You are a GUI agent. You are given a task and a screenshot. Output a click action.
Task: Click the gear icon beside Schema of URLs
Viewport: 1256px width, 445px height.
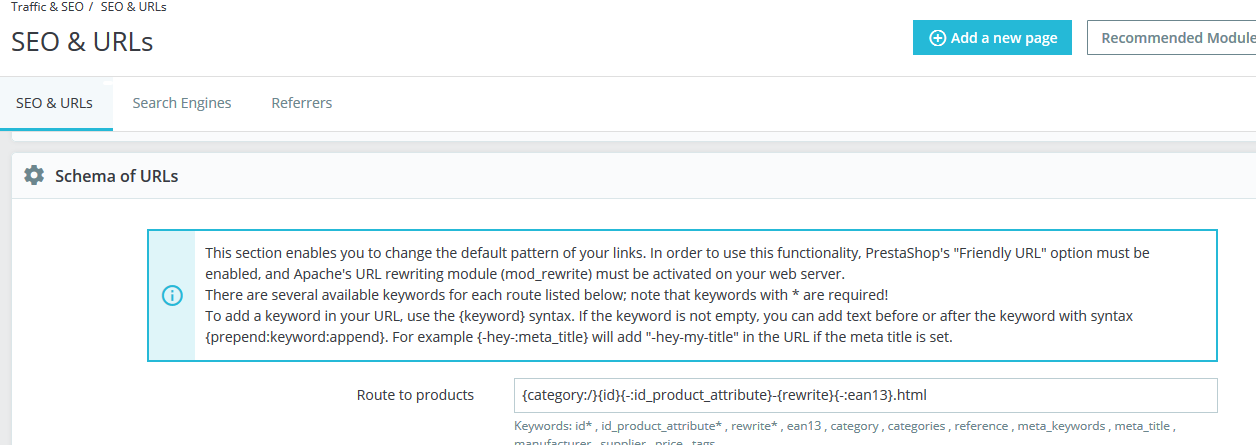pos(34,176)
